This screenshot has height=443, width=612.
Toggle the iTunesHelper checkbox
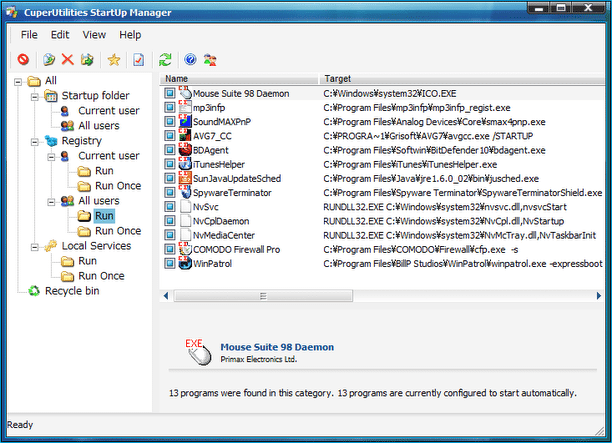170,164
